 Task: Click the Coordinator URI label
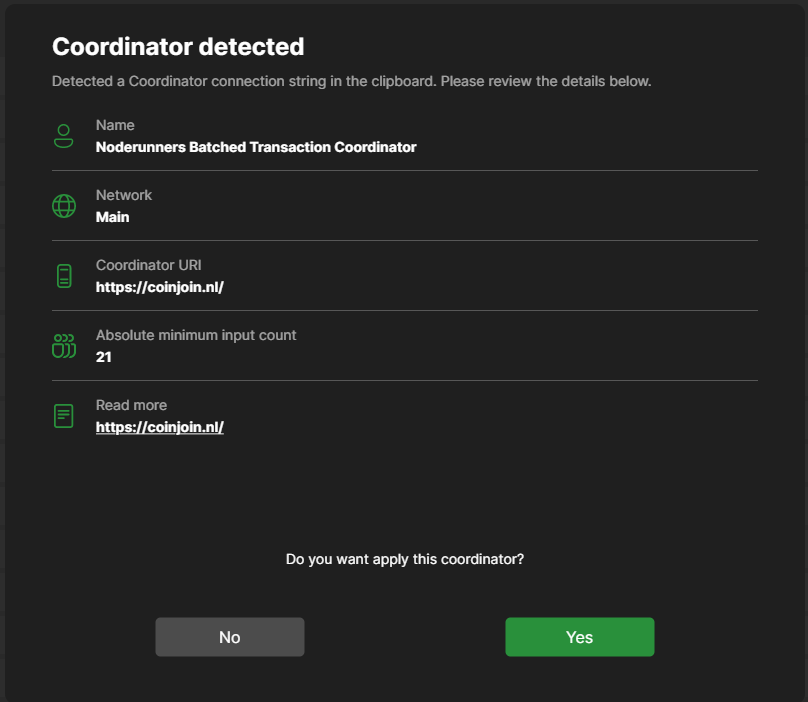click(x=148, y=265)
